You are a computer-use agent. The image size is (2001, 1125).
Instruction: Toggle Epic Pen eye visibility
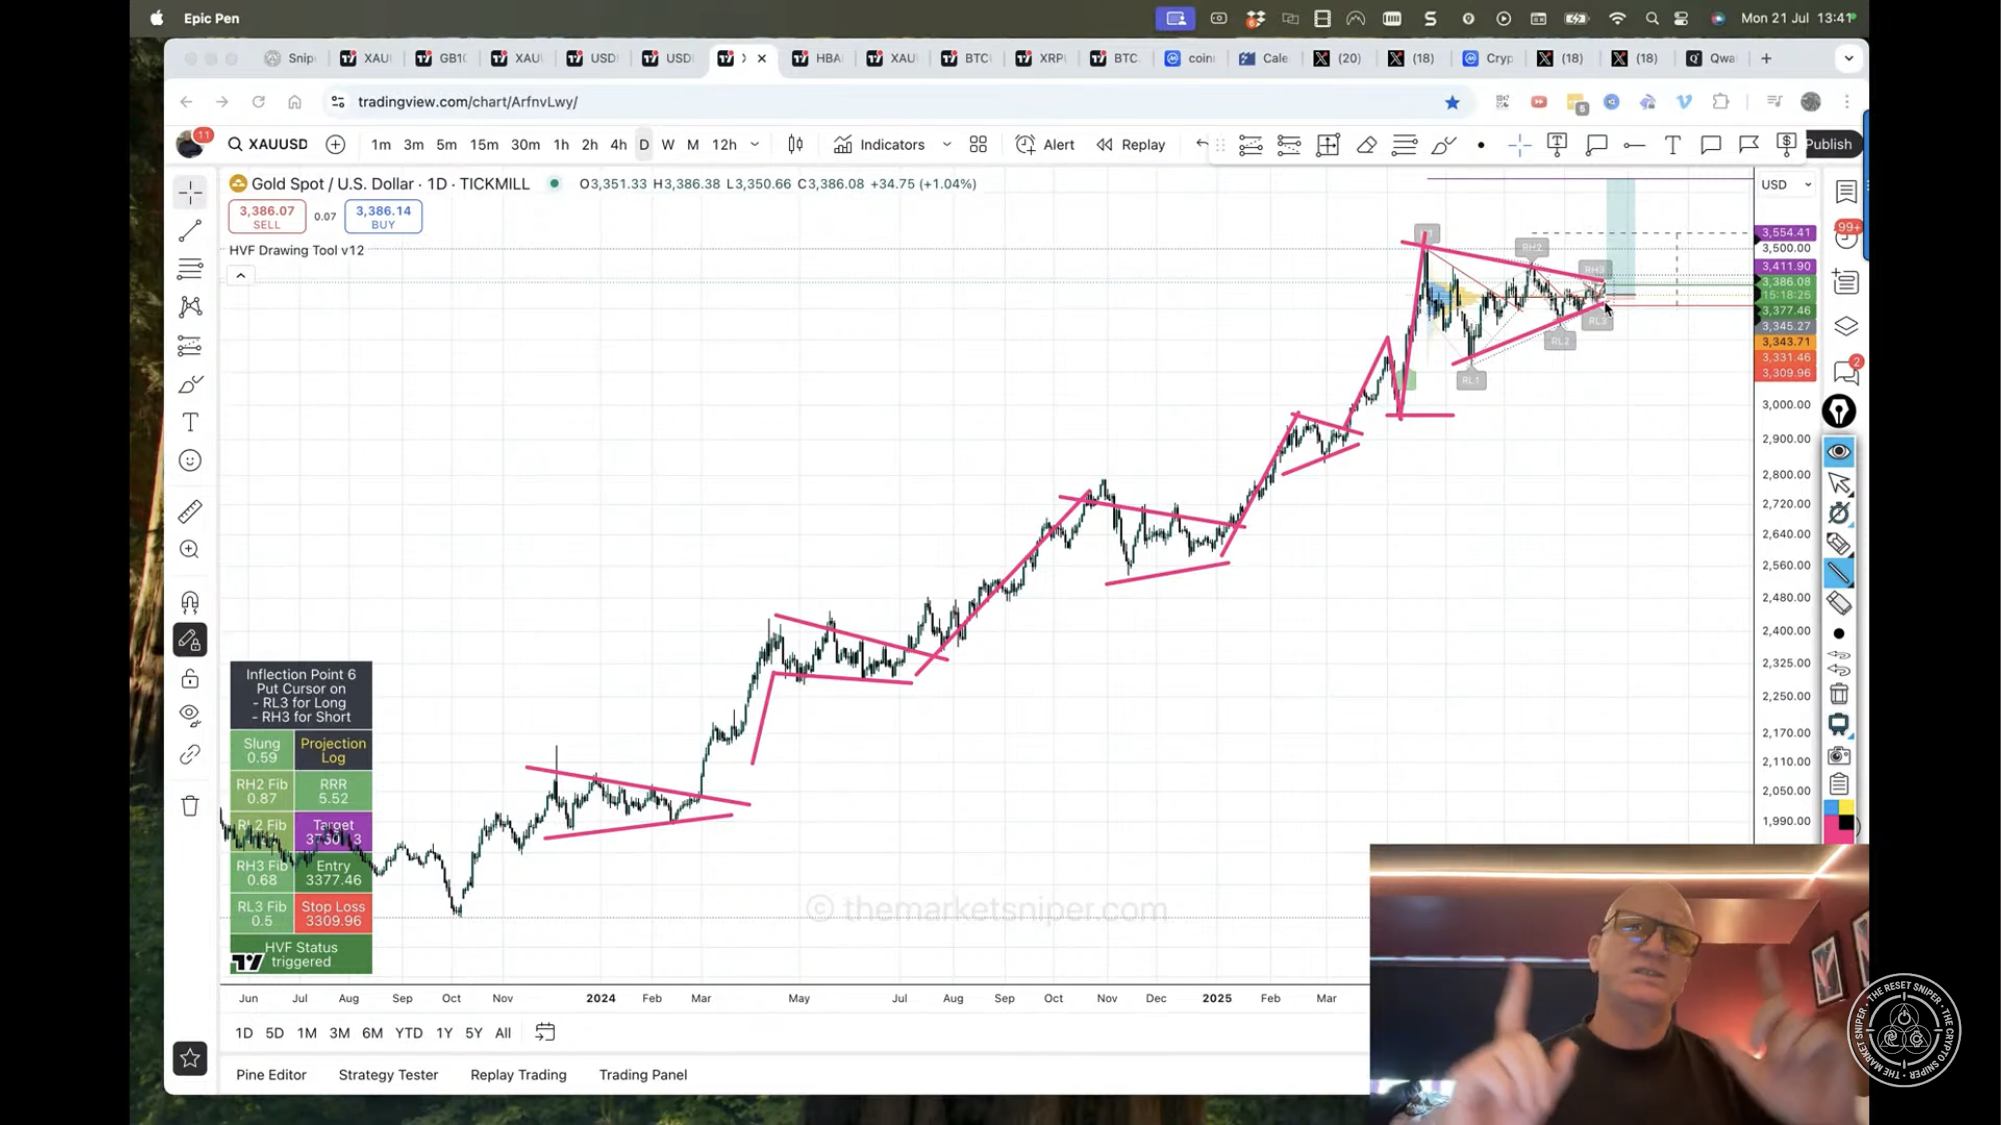pos(1838,452)
